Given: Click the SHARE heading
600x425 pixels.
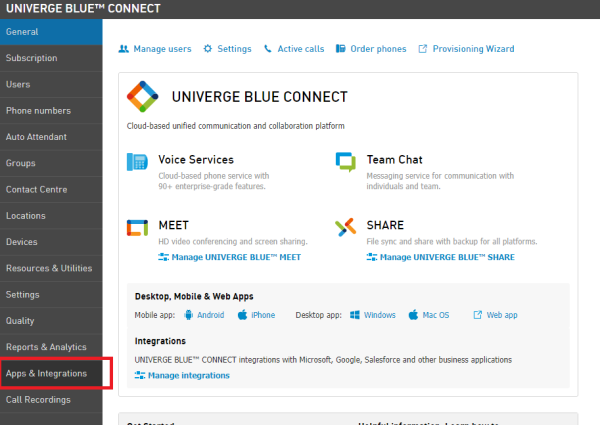Looking at the screenshot, I should pyautogui.click(x=385, y=225).
